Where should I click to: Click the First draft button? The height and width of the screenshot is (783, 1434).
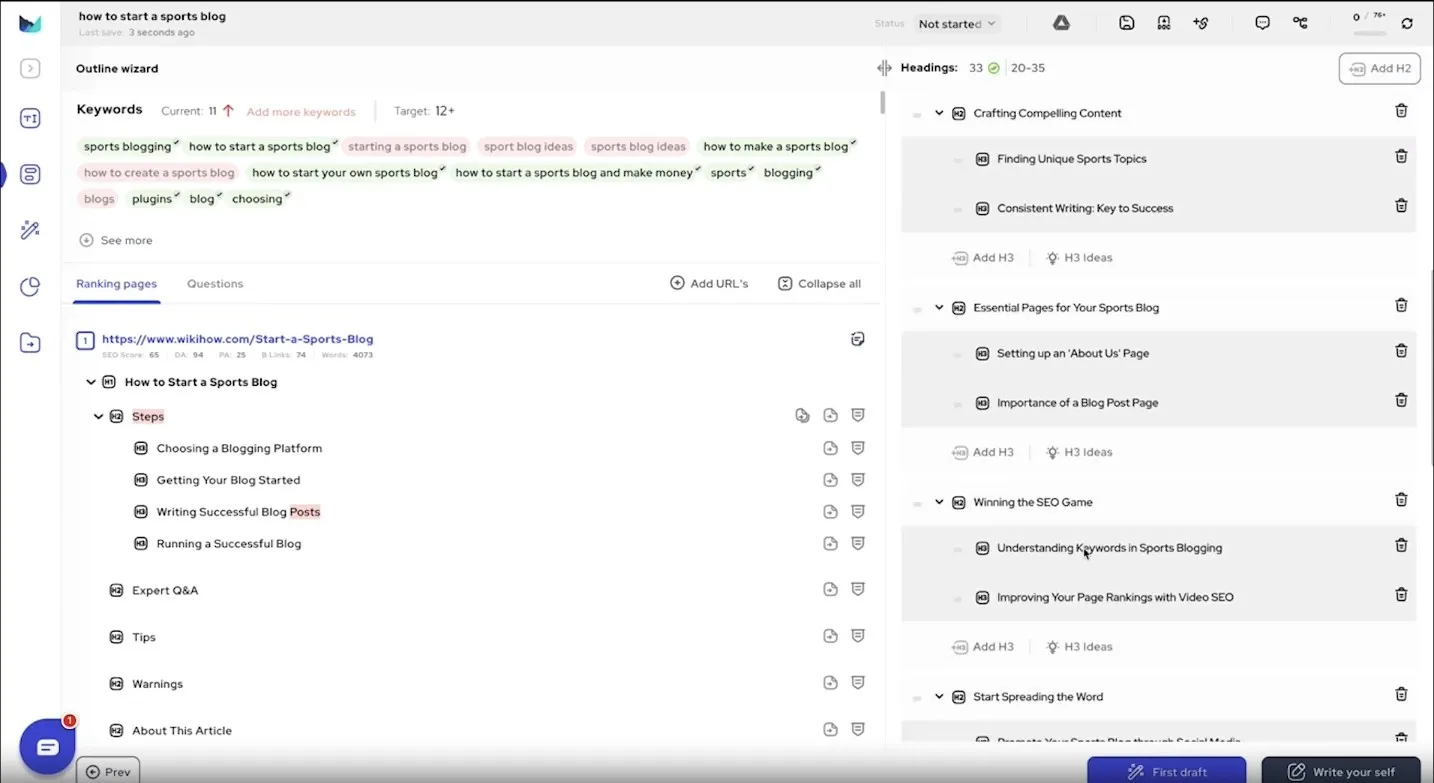tap(1167, 771)
